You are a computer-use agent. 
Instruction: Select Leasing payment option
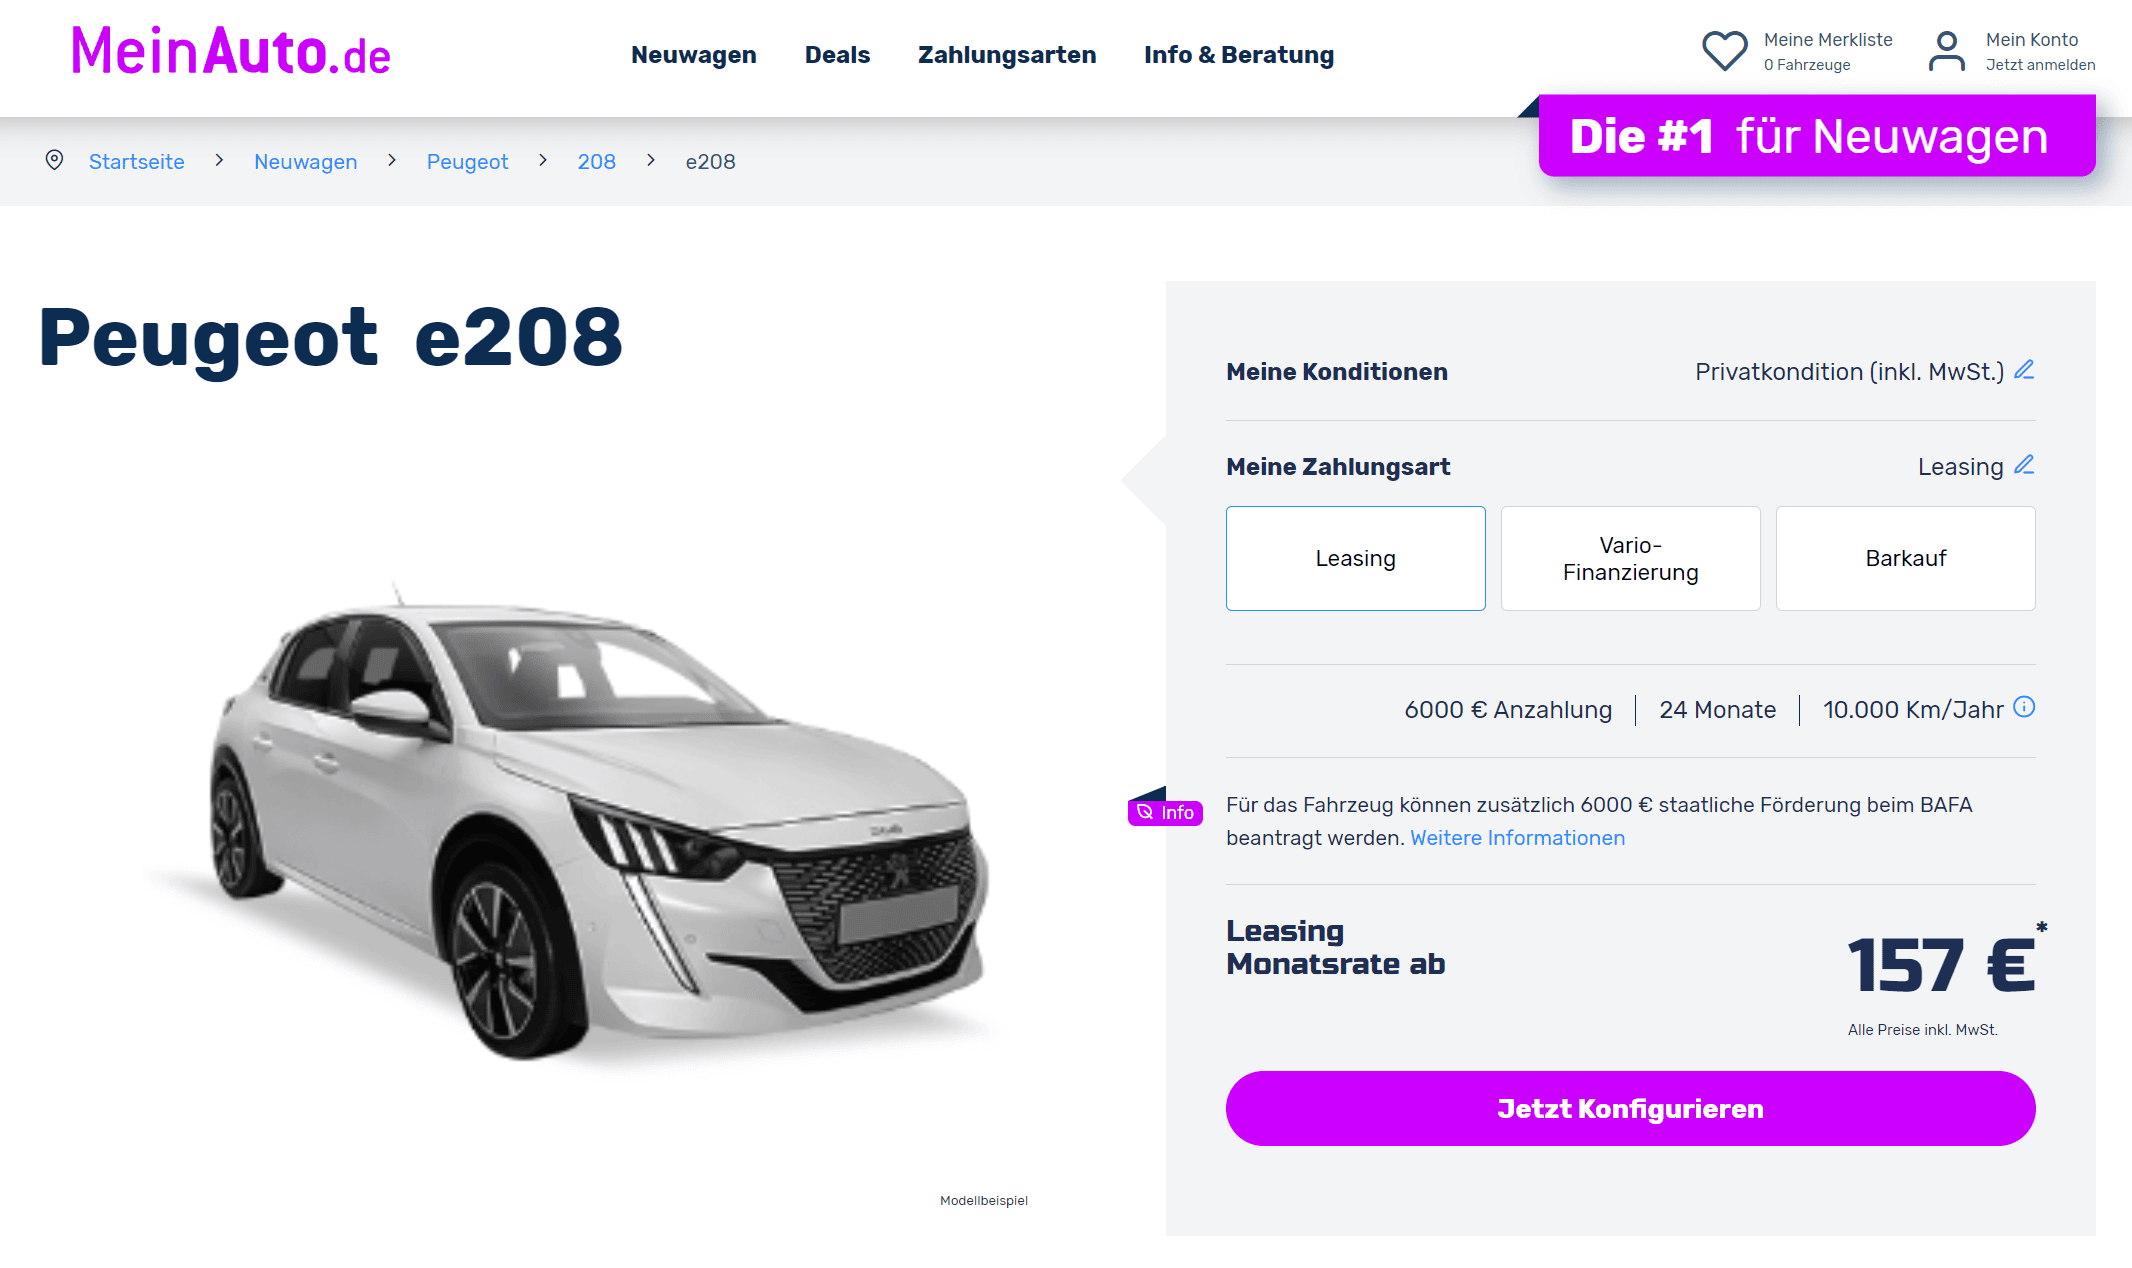[x=1356, y=558]
